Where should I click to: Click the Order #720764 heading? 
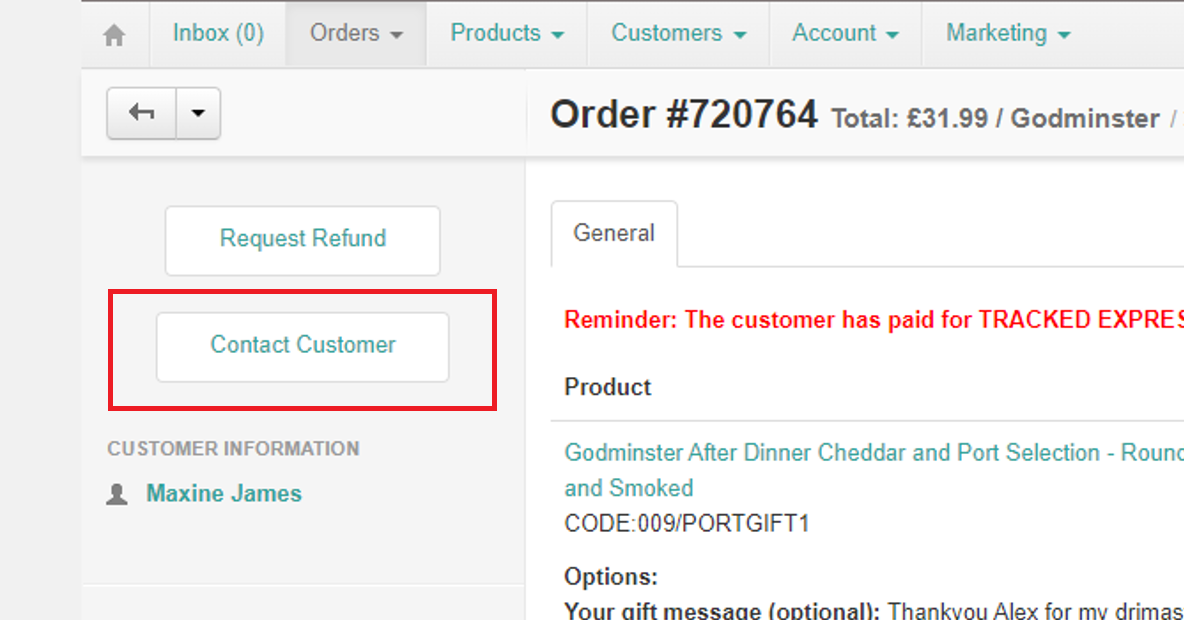click(x=684, y=116)
